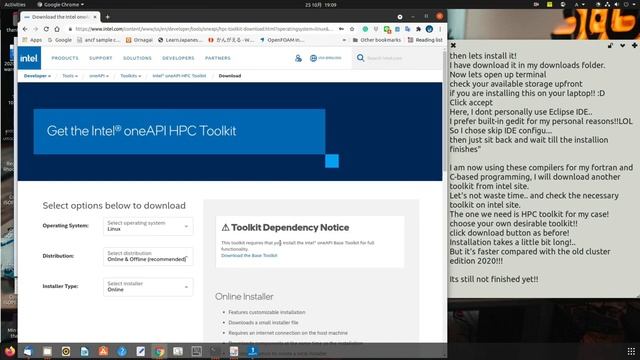640x360 pixels.
Task: Open the PARTNERS menu
Action: [x=218, y=58]
